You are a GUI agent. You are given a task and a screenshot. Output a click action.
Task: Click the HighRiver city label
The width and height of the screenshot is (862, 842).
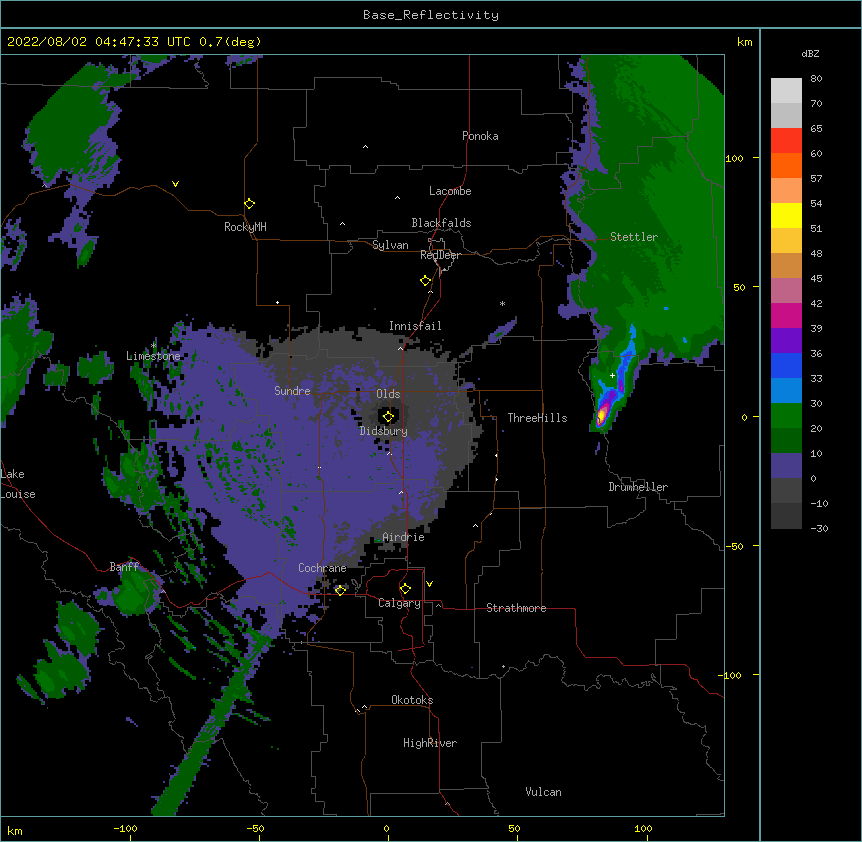430,743
